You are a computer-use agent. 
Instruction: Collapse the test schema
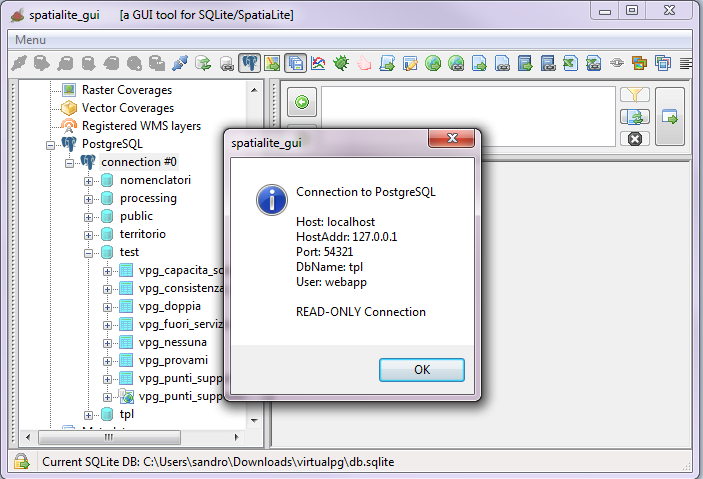pos(88,253)
